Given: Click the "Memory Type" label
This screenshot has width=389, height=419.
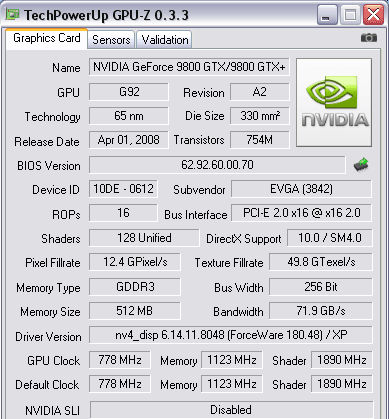Looking at the screenshot, I should pos(48,288).
